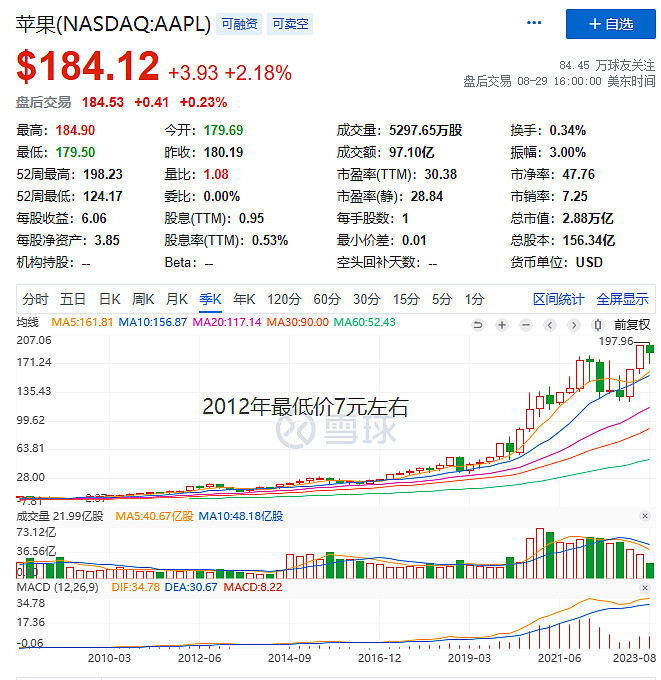Viewport: 661px width, 680px height.
Task: Close the 成交量 volume panel
Action: pos(645,516)
